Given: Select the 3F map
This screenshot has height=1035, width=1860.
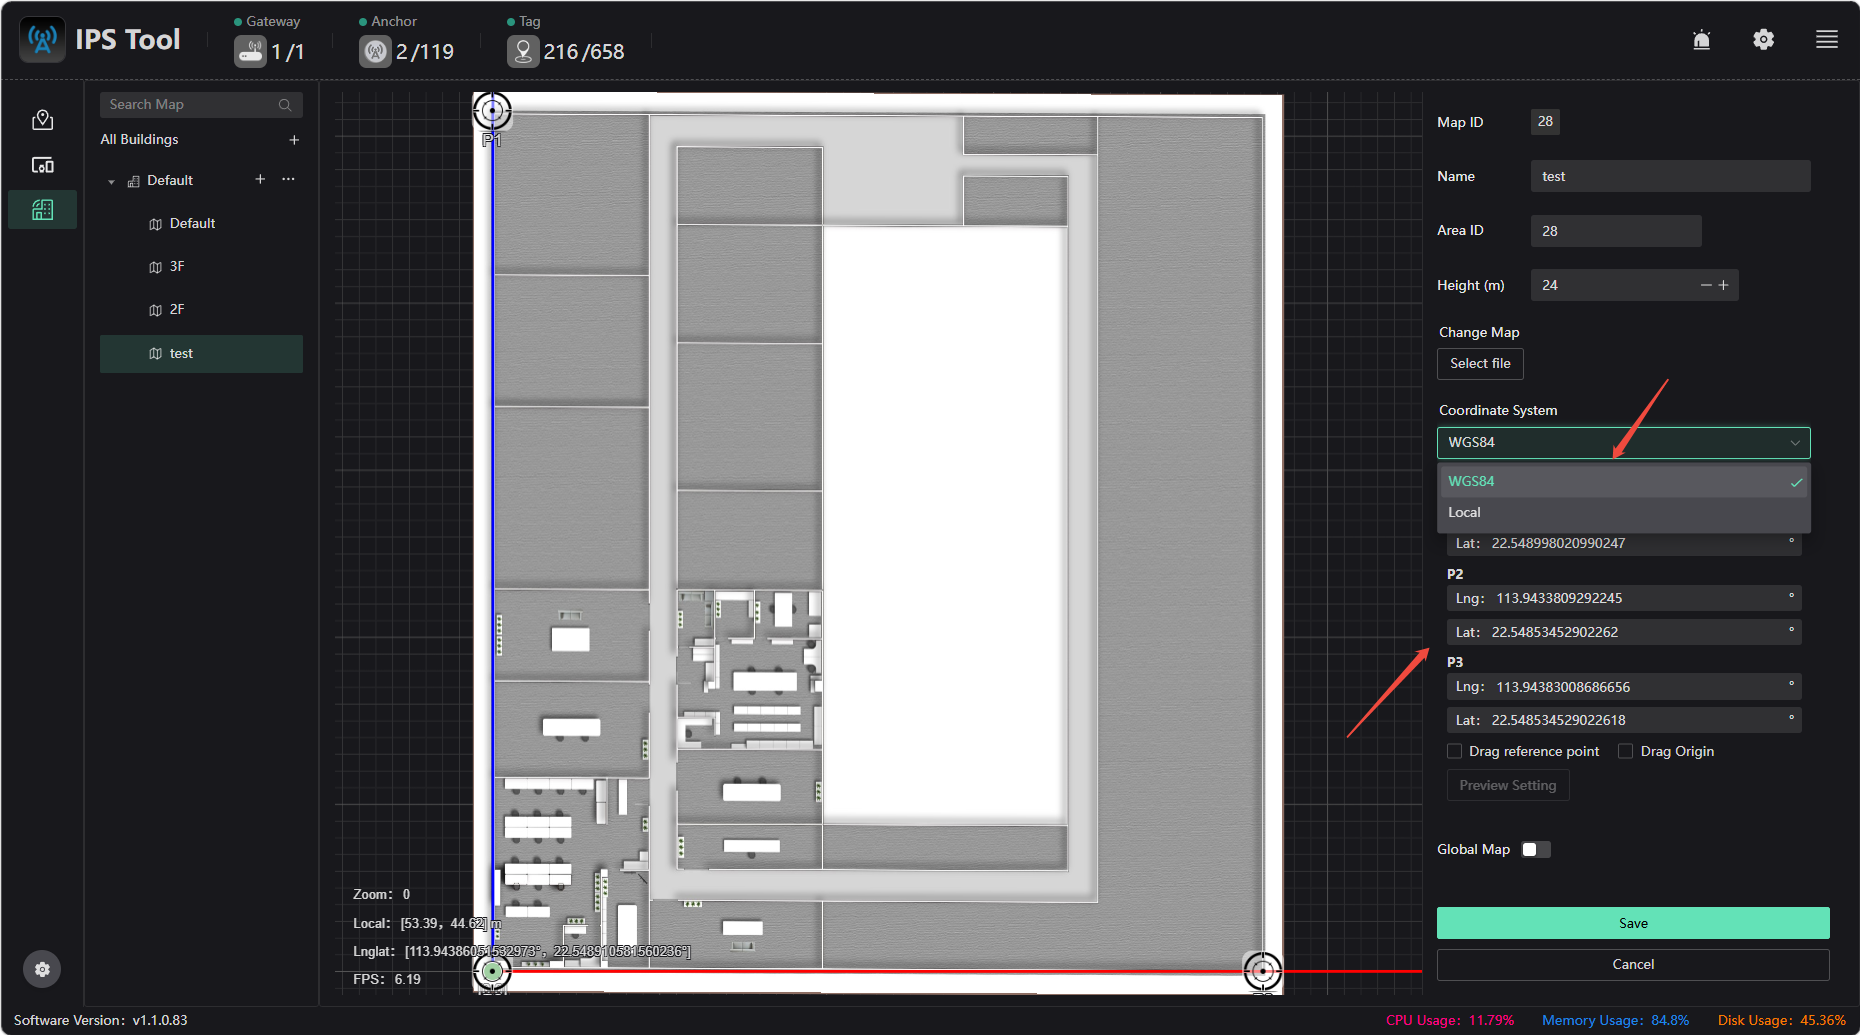Looking at the screenshot, I should (201, 266).
